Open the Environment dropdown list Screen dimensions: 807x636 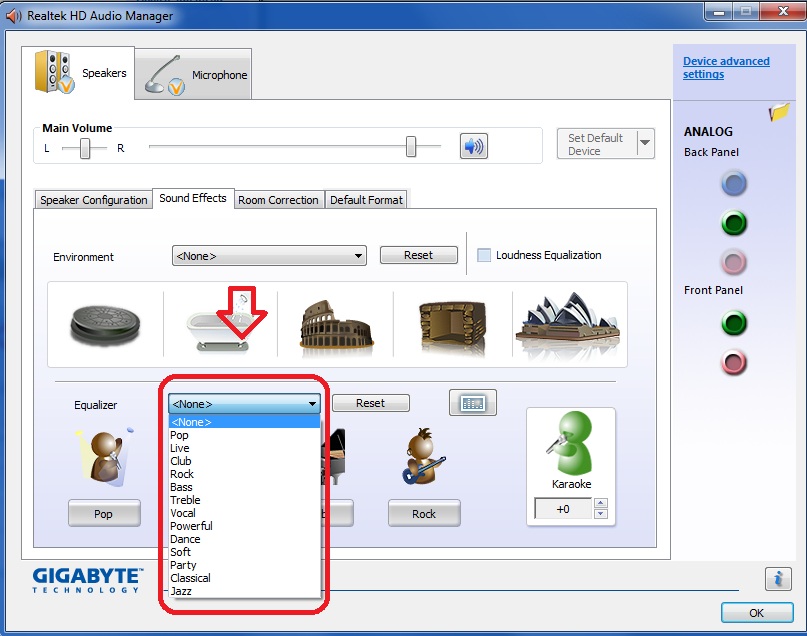click(269, 256)
